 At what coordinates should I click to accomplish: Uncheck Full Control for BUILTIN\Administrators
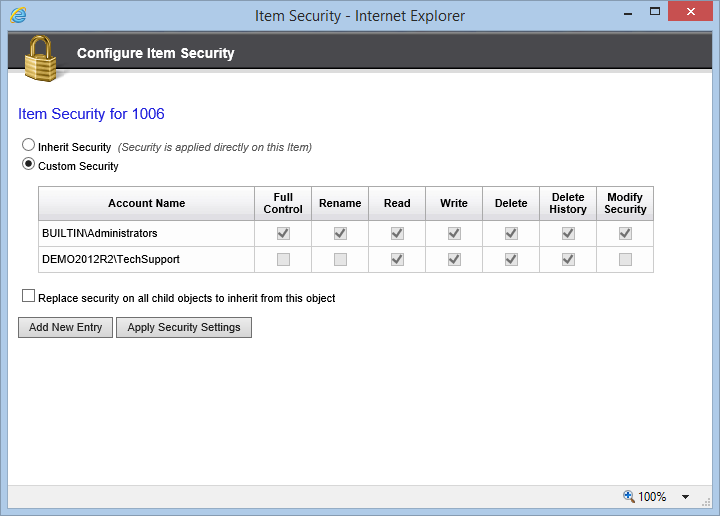click(283, 233)
